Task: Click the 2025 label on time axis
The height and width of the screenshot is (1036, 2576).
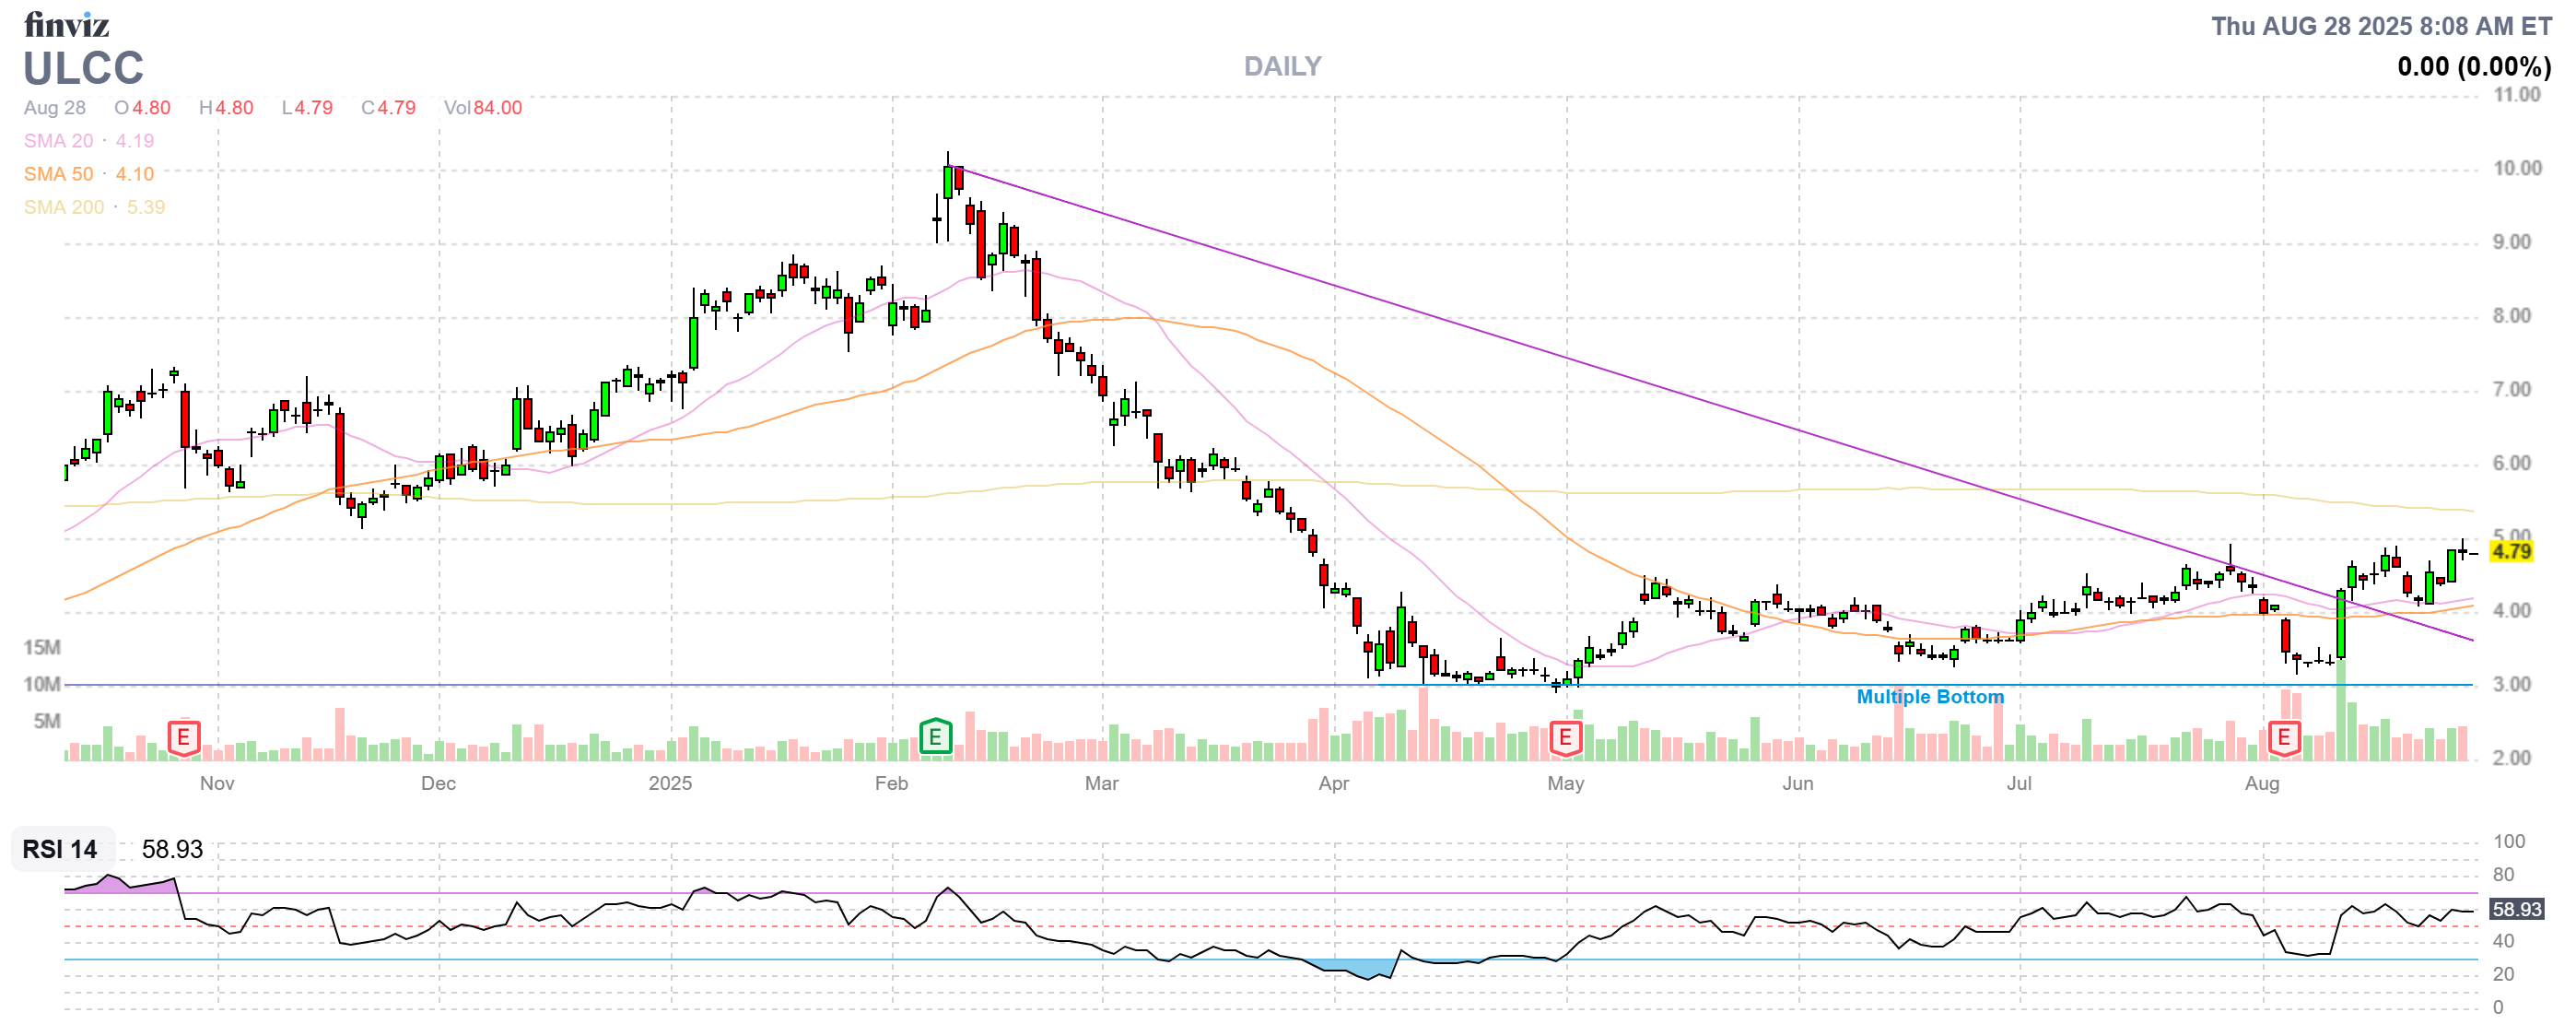Action: coord(669,783)
